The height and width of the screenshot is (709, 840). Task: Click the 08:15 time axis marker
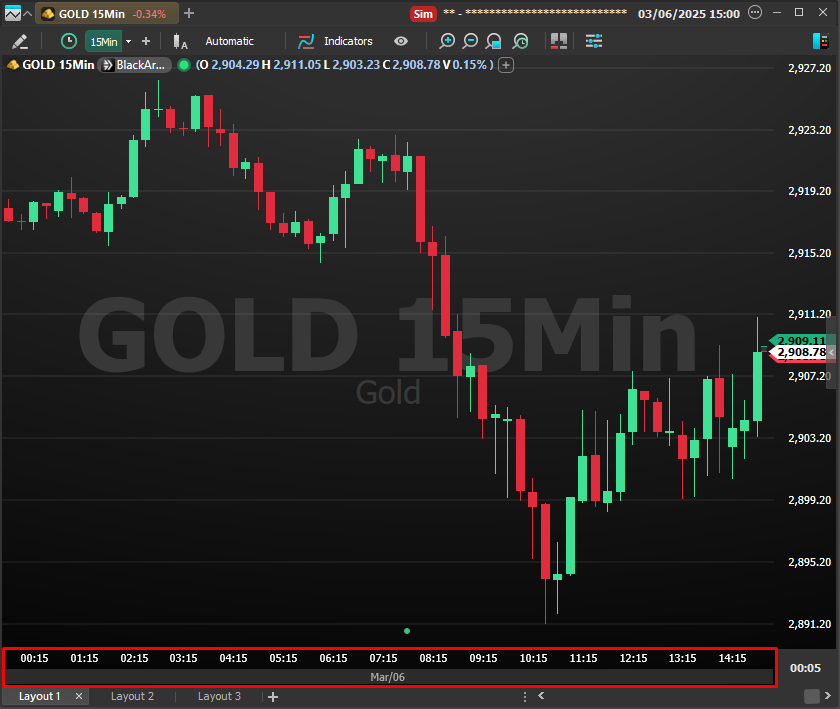pyautogui.click(x=433, y=658)
